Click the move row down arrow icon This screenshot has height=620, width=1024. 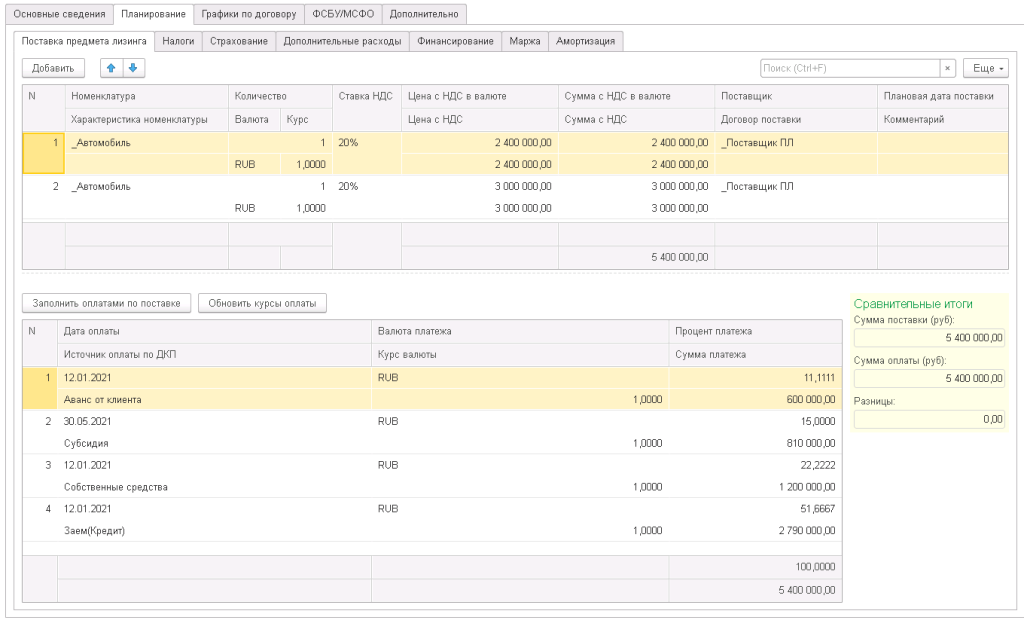pos(132,68)
